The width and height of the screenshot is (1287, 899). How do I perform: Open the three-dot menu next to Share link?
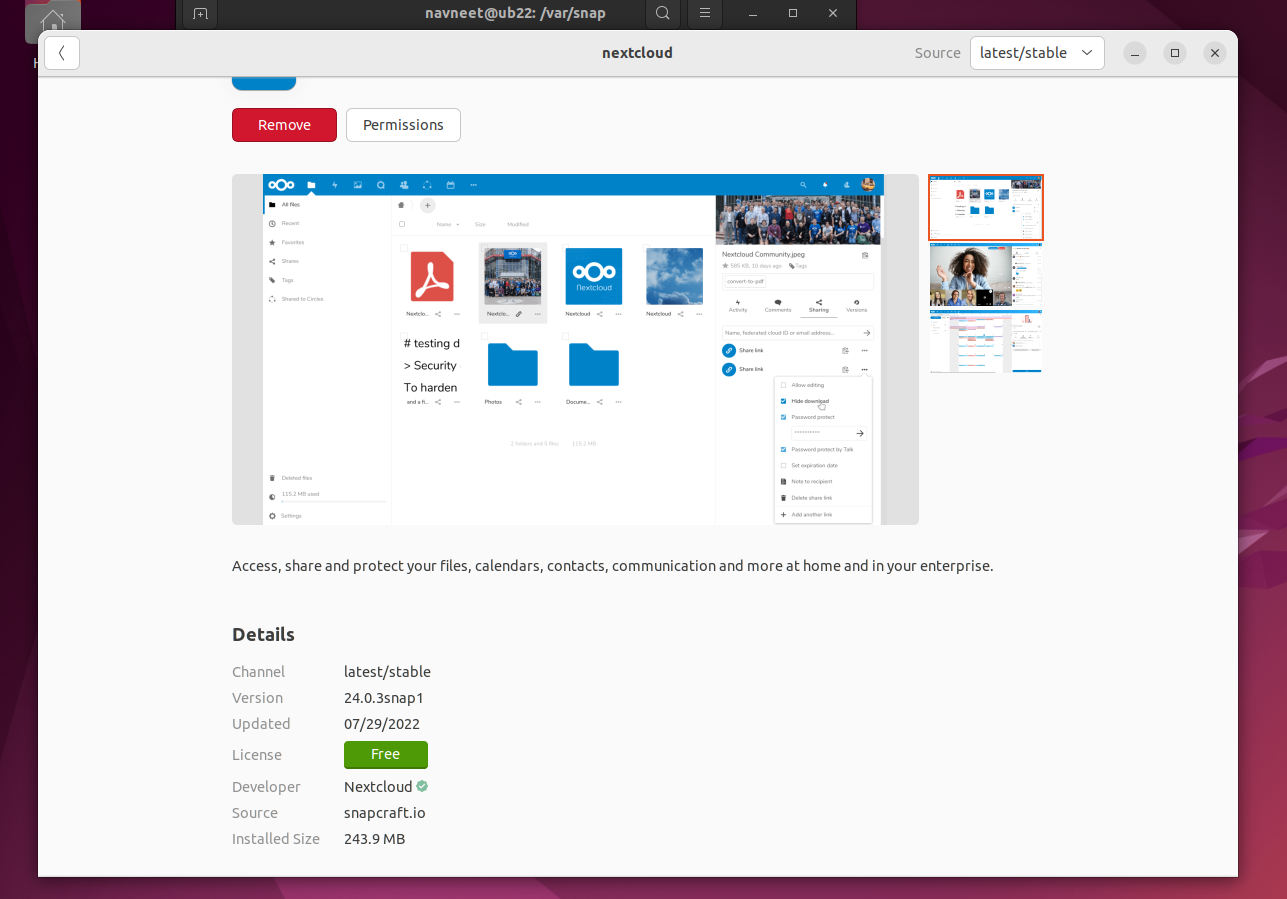tap(864, 351)
